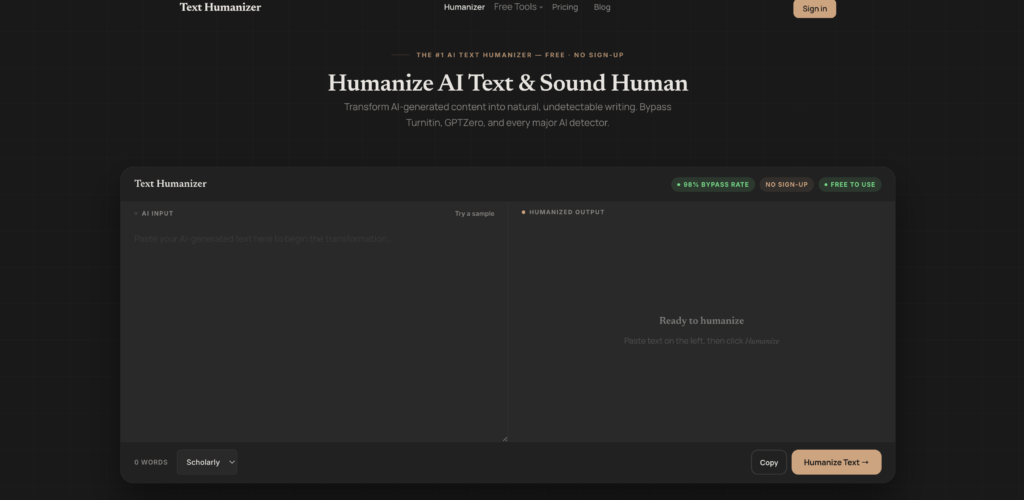This screenshot has width=1024, height=500.
Task: Open the Scholarly tone dropdown
Action: 207,462
